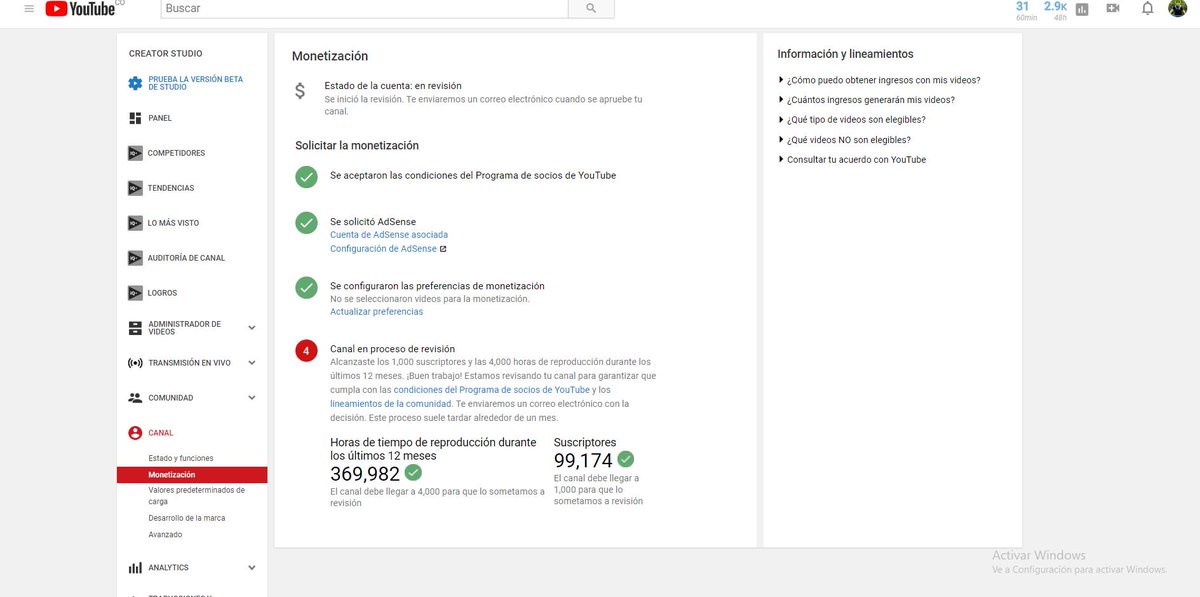Click the Comunidad people icon
Image resolution: width=1200 pixels, height=597 pixels.
[135, 398]
